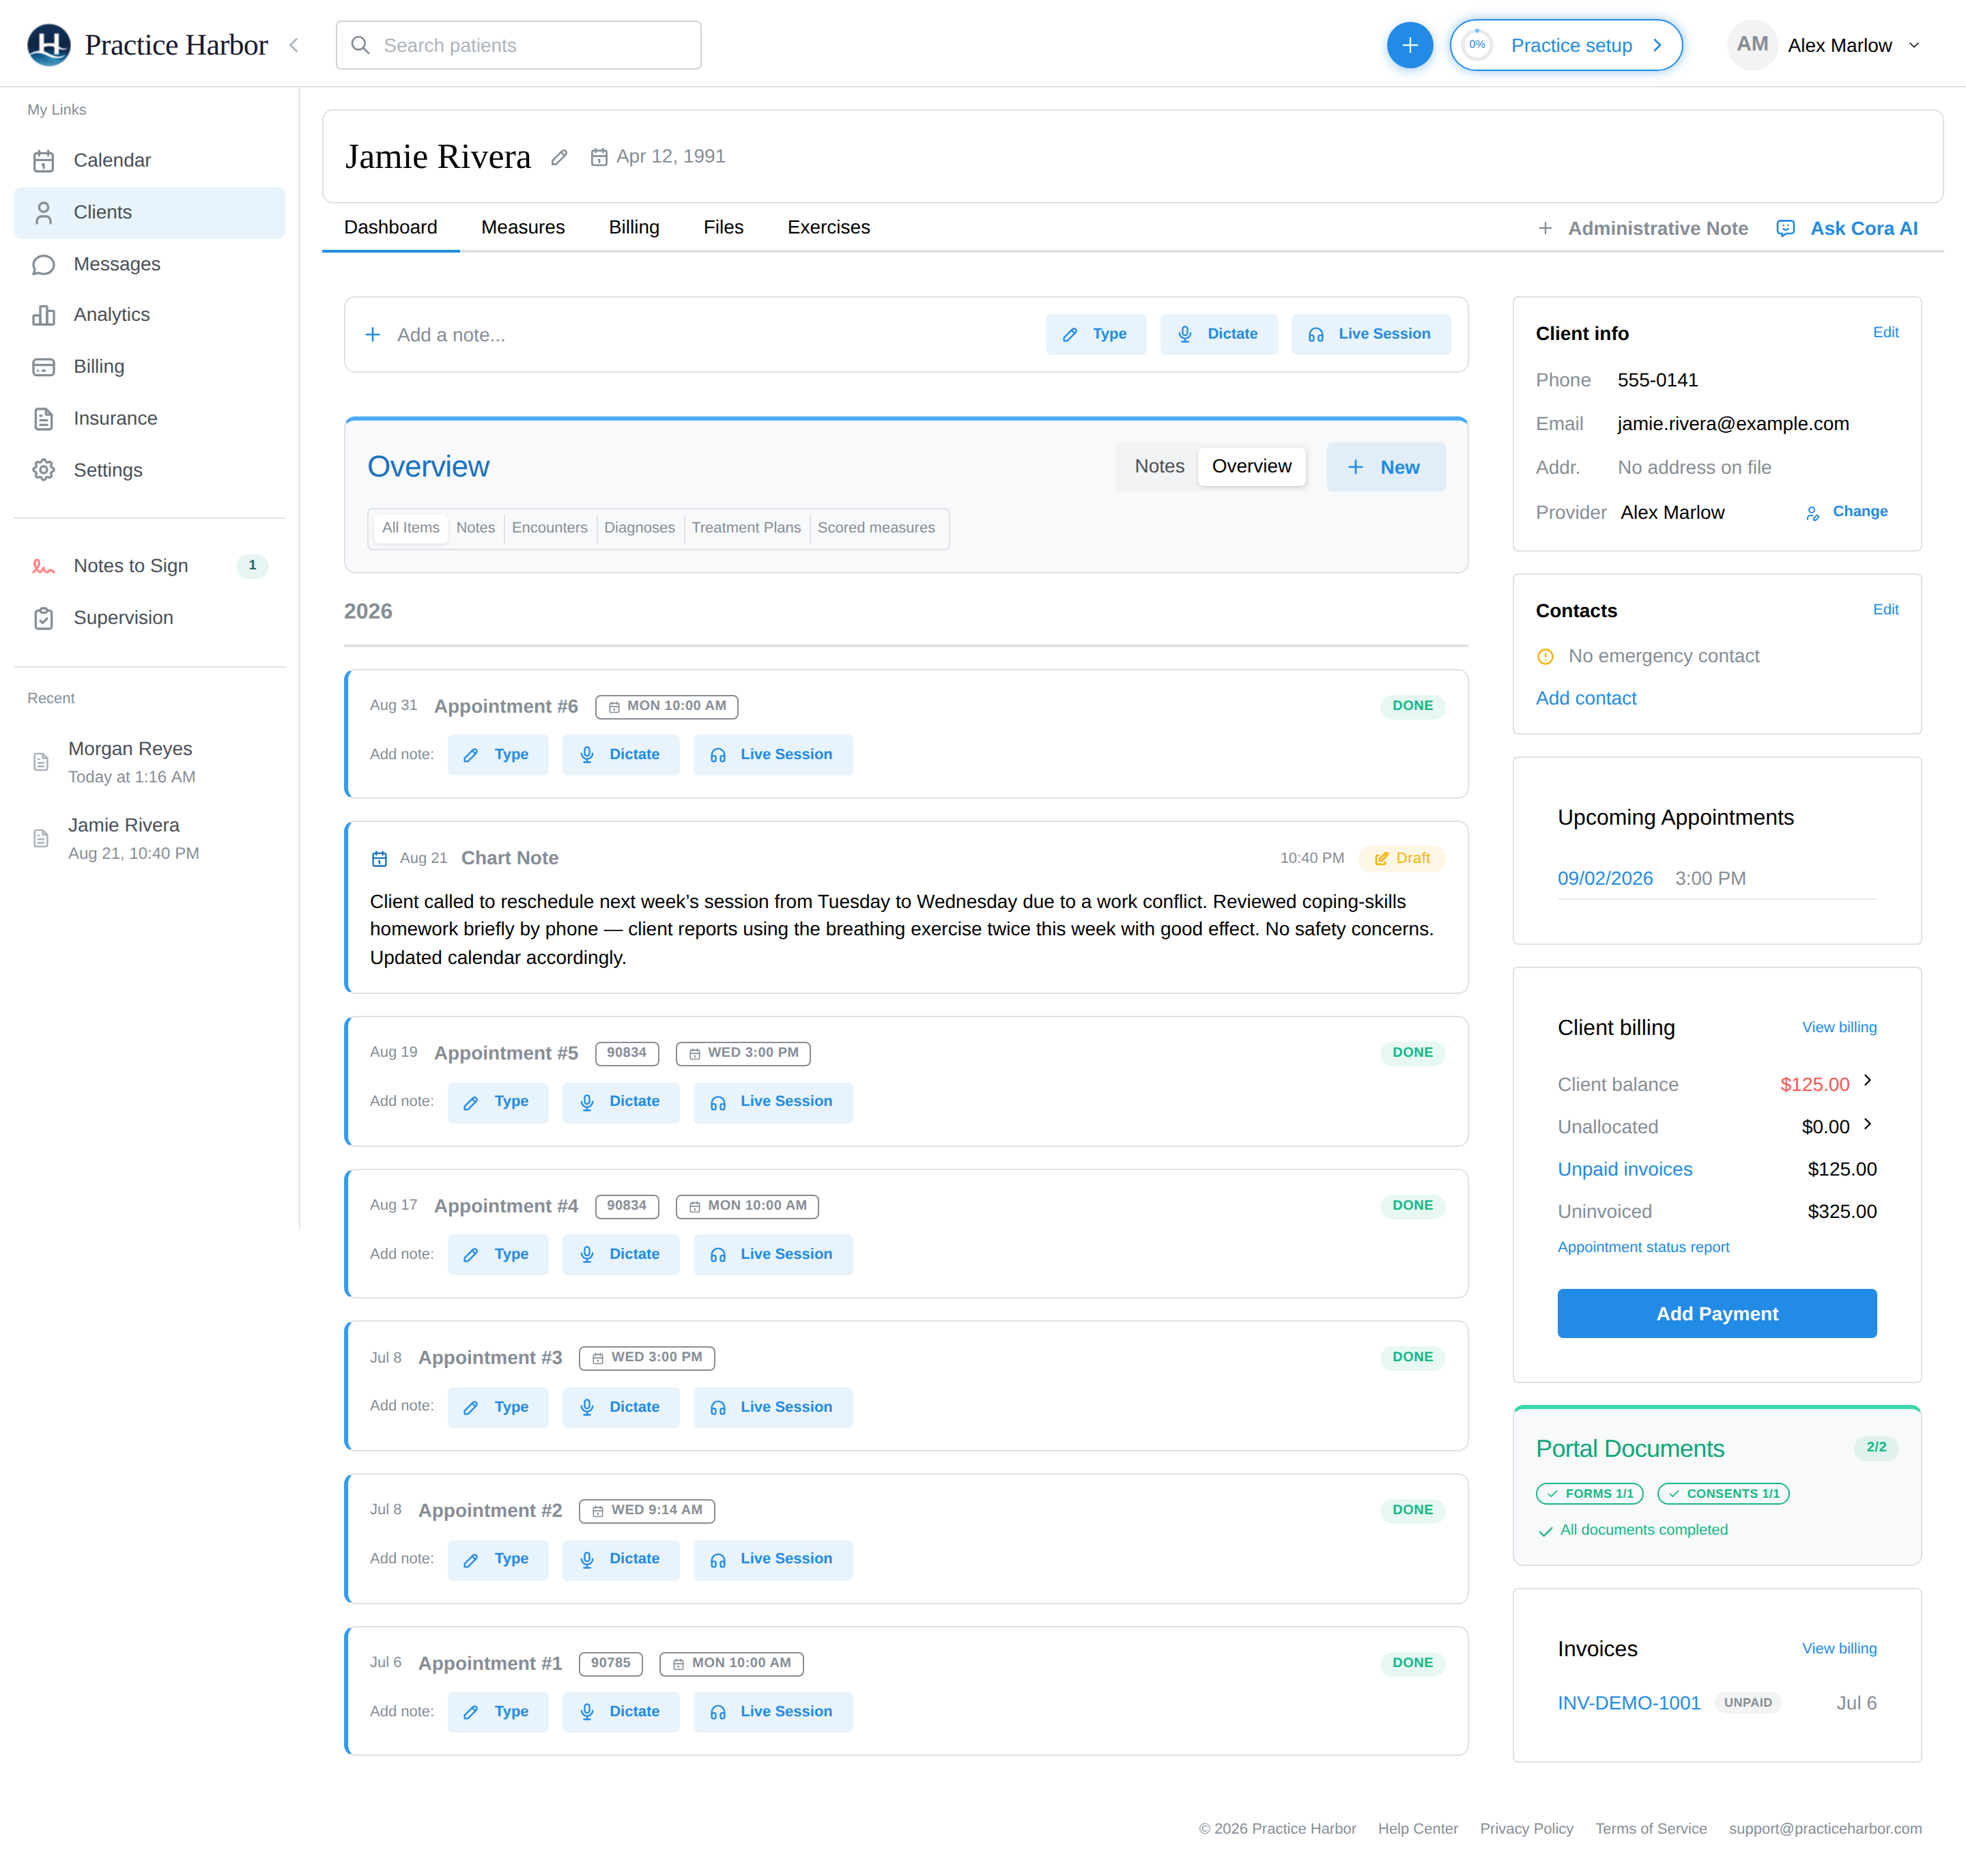Image resolution: width=1966 pixels, height=1876 pixels.
Task: Open recent item Jamie Rivera
Action: pos(149,838)
